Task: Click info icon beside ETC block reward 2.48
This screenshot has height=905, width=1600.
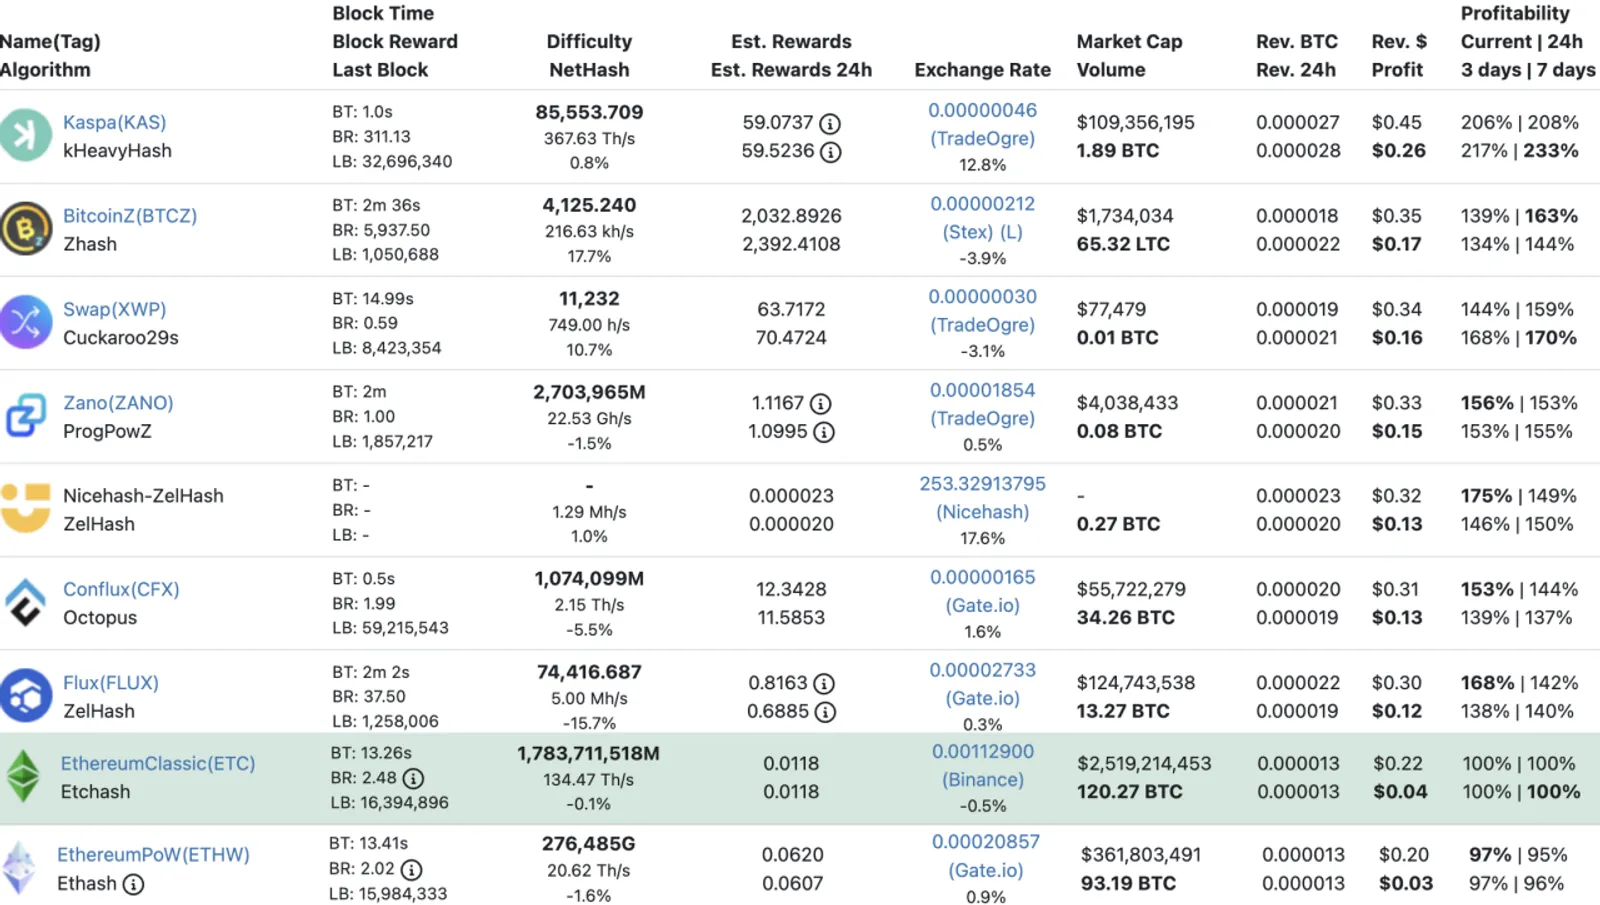Action: pos(413,778)
